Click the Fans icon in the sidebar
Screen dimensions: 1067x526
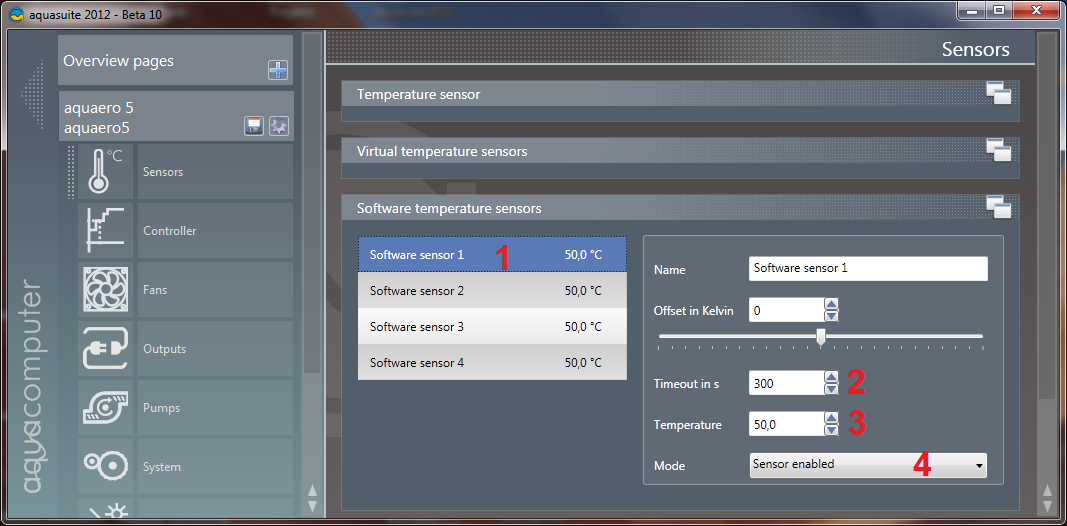pos(105,290)
